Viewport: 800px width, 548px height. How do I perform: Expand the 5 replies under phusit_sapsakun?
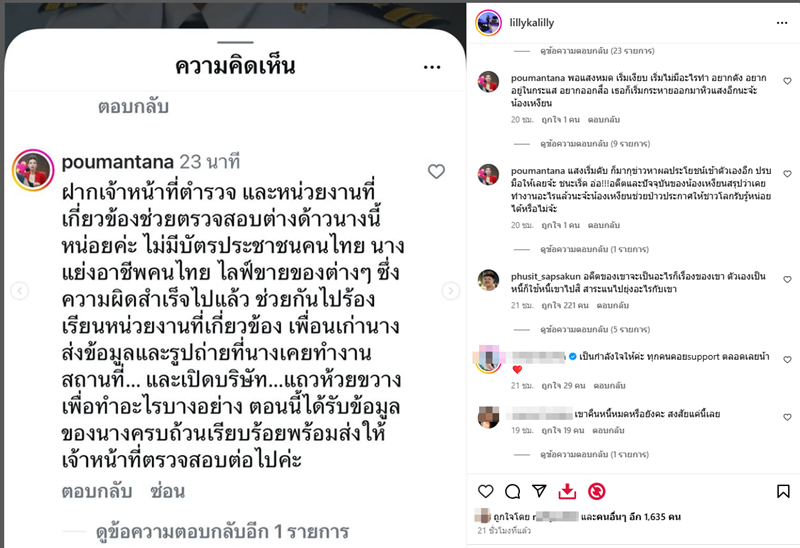(595, 330)
